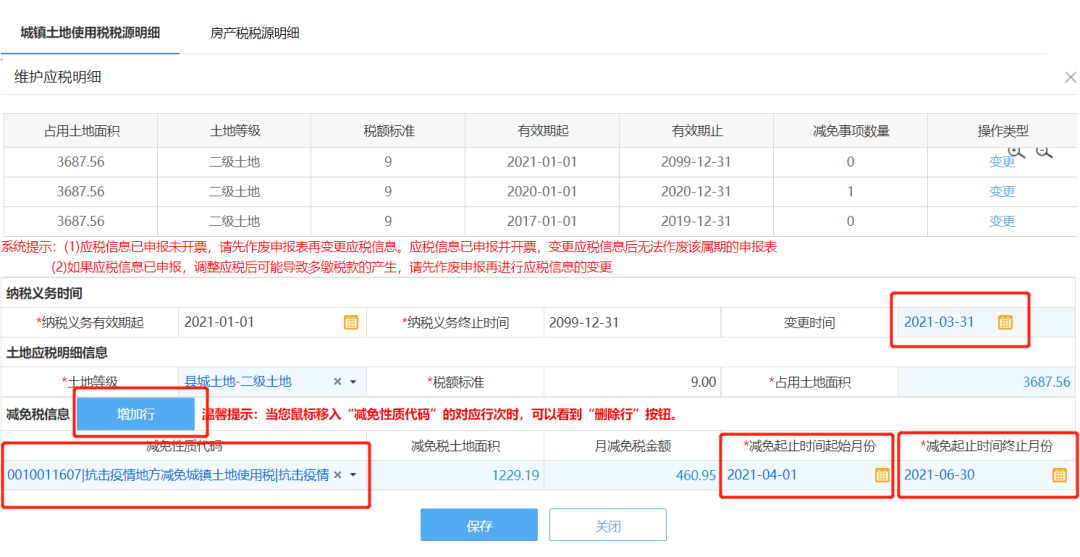Switch to 房产税税源明细 tab
Image resolution: width=1080 pixels, height=557 pixels.
pyautogui.click(x=255, y=32)
